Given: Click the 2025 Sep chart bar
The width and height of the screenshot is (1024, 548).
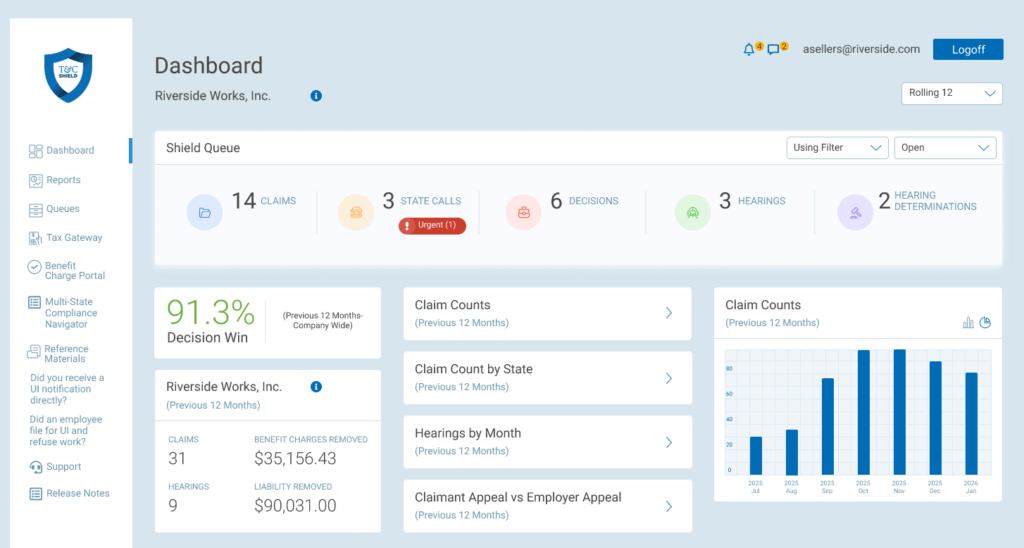Looking at the screenshot, I should click(x=827, y=427).
